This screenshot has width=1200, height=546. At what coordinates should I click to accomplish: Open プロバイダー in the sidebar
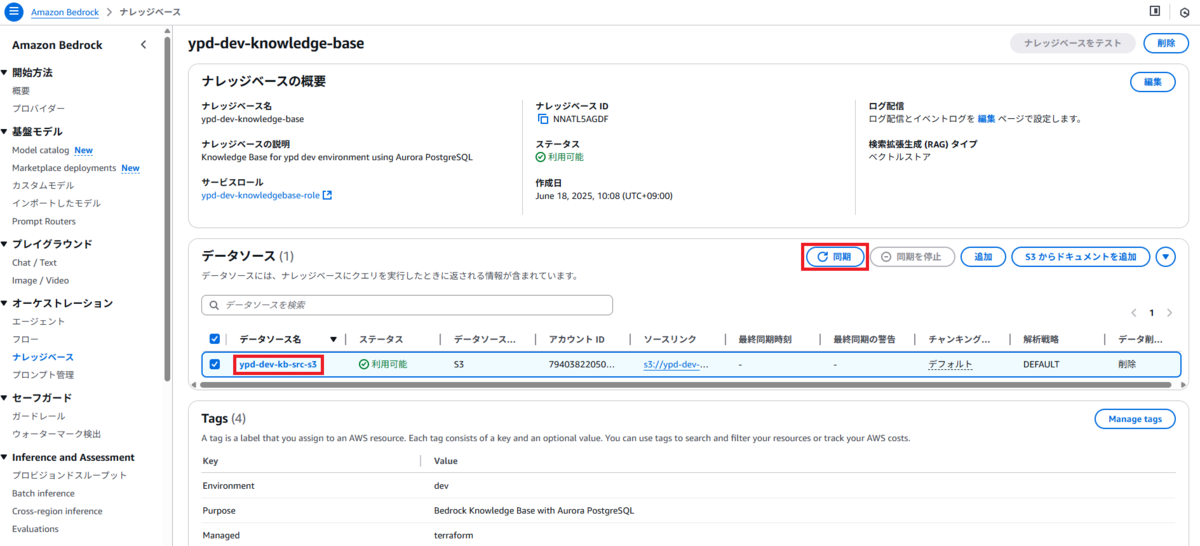39,108
